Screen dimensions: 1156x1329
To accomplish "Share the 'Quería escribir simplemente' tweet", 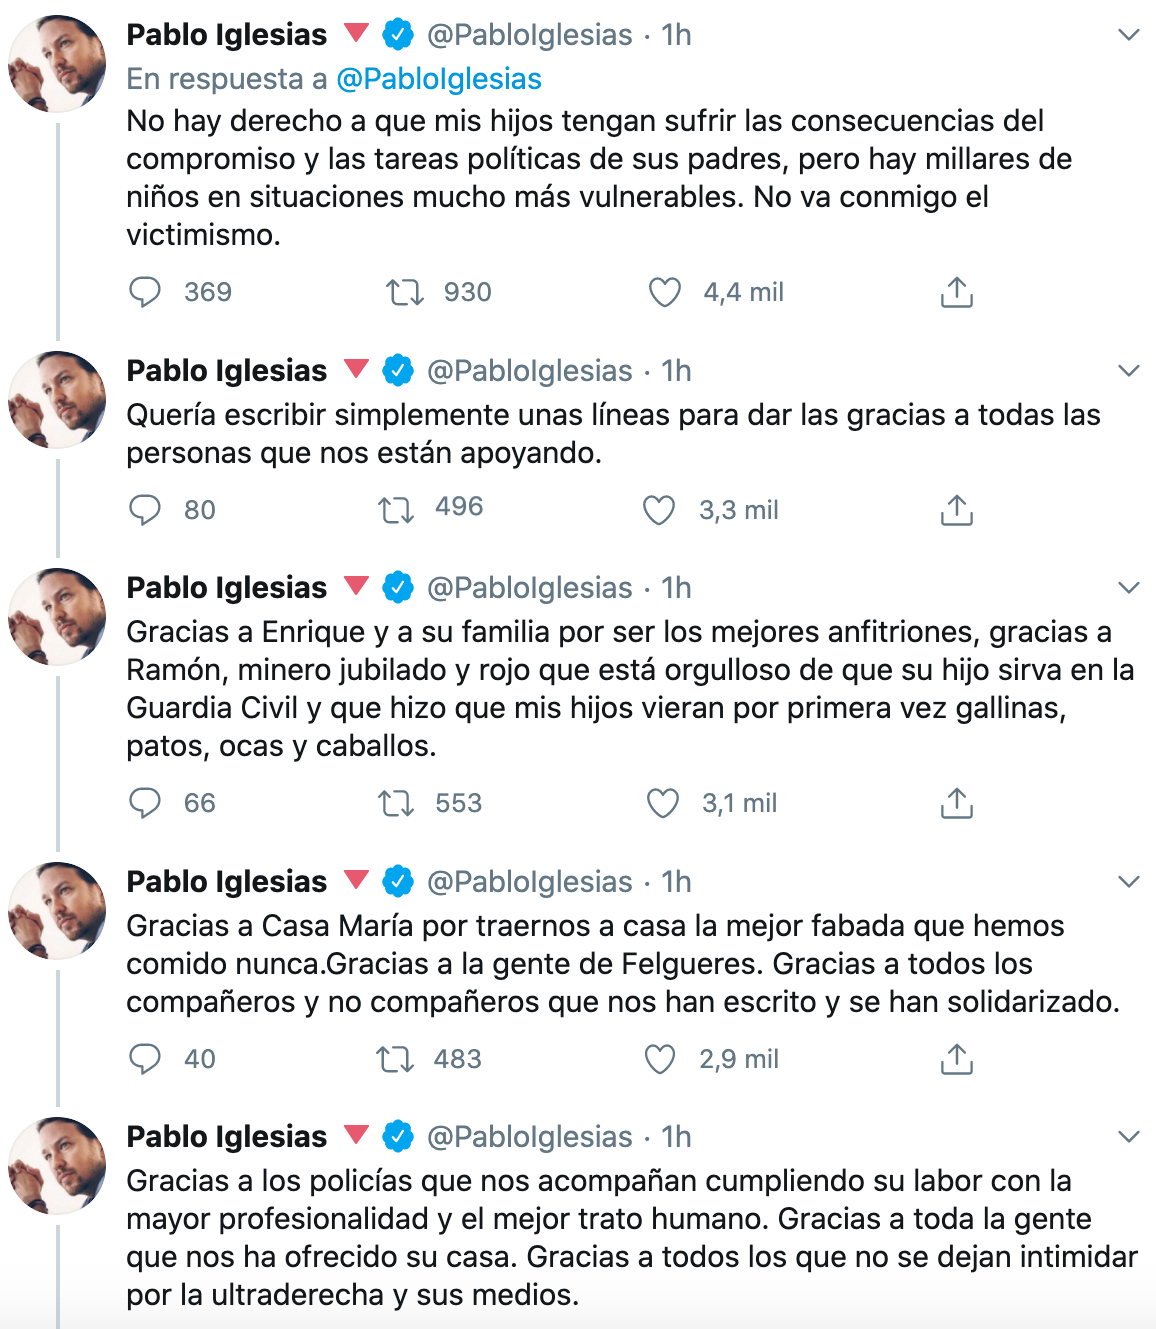I will point(956,510).
